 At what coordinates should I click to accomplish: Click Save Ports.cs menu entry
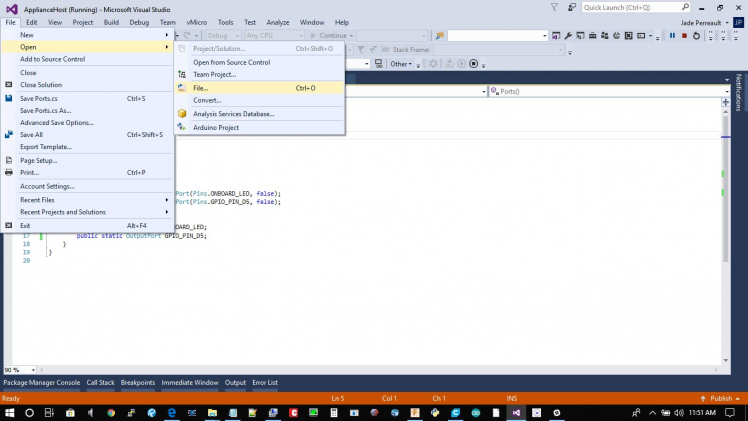(39, 98)
